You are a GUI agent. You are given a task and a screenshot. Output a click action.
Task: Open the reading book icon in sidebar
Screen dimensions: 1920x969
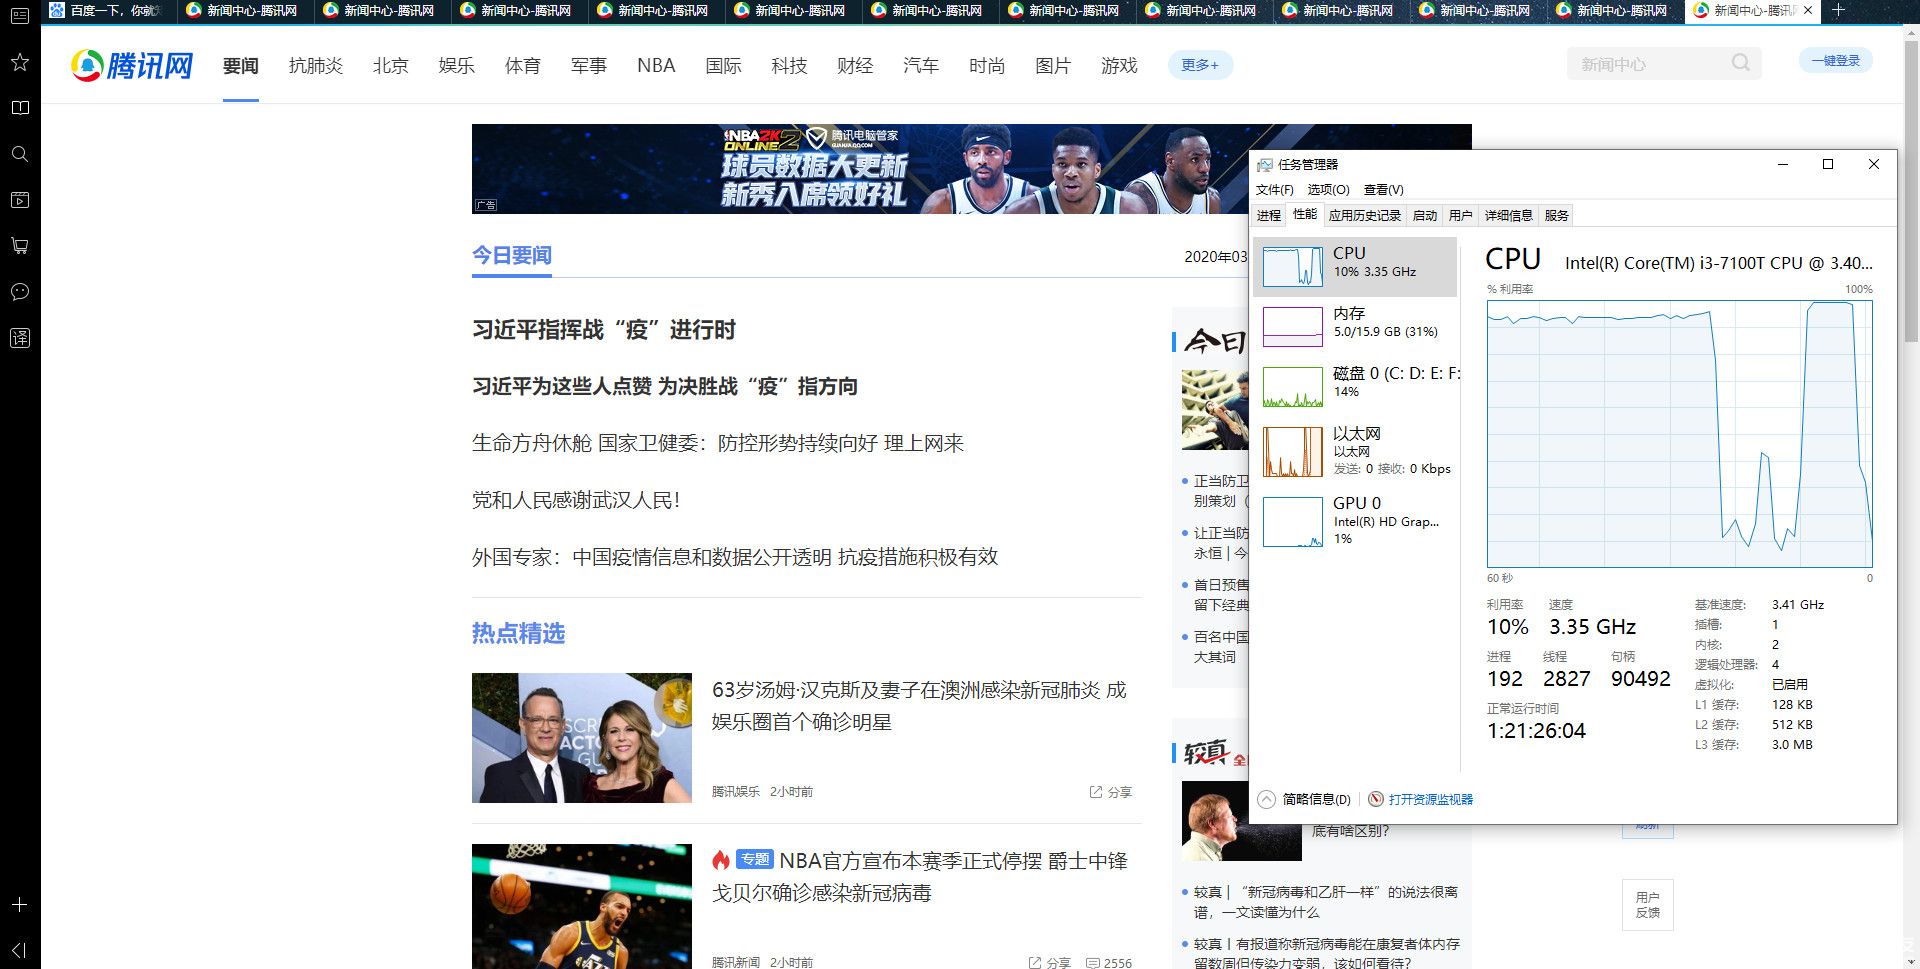pyautogui.click(x=19, y=108)
